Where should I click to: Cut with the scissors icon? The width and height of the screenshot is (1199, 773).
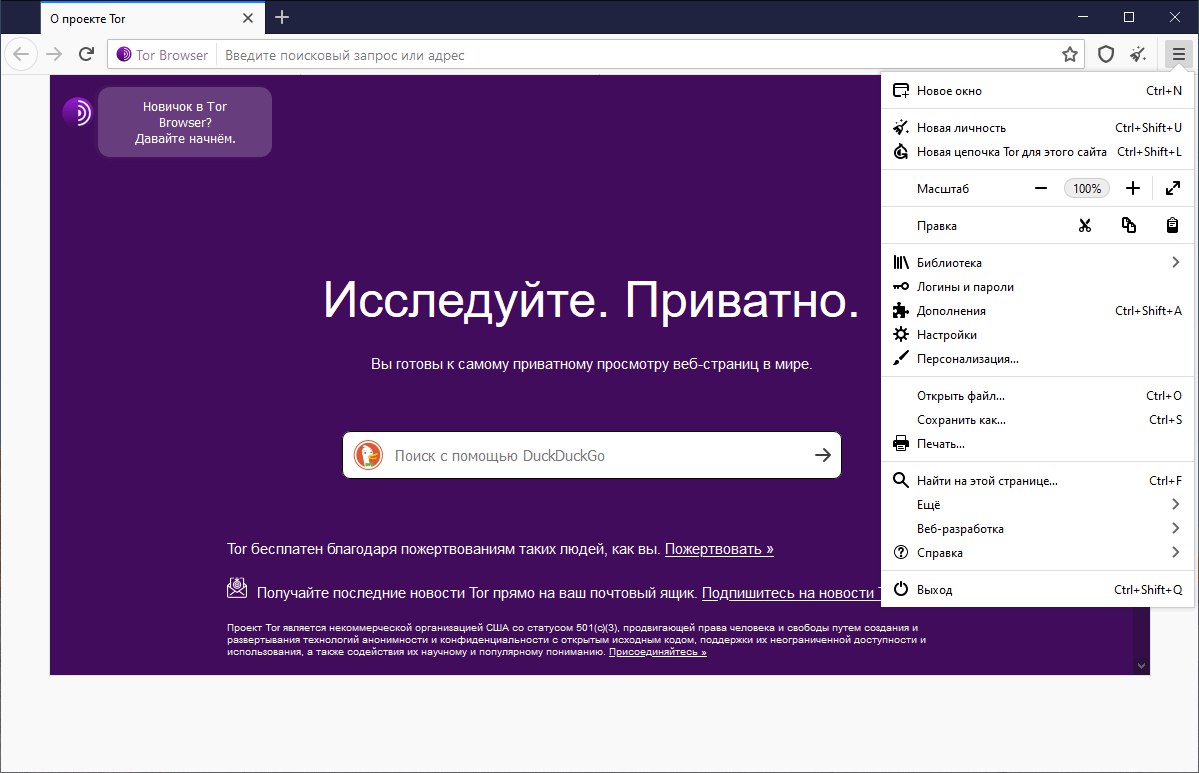(1085, 226)
